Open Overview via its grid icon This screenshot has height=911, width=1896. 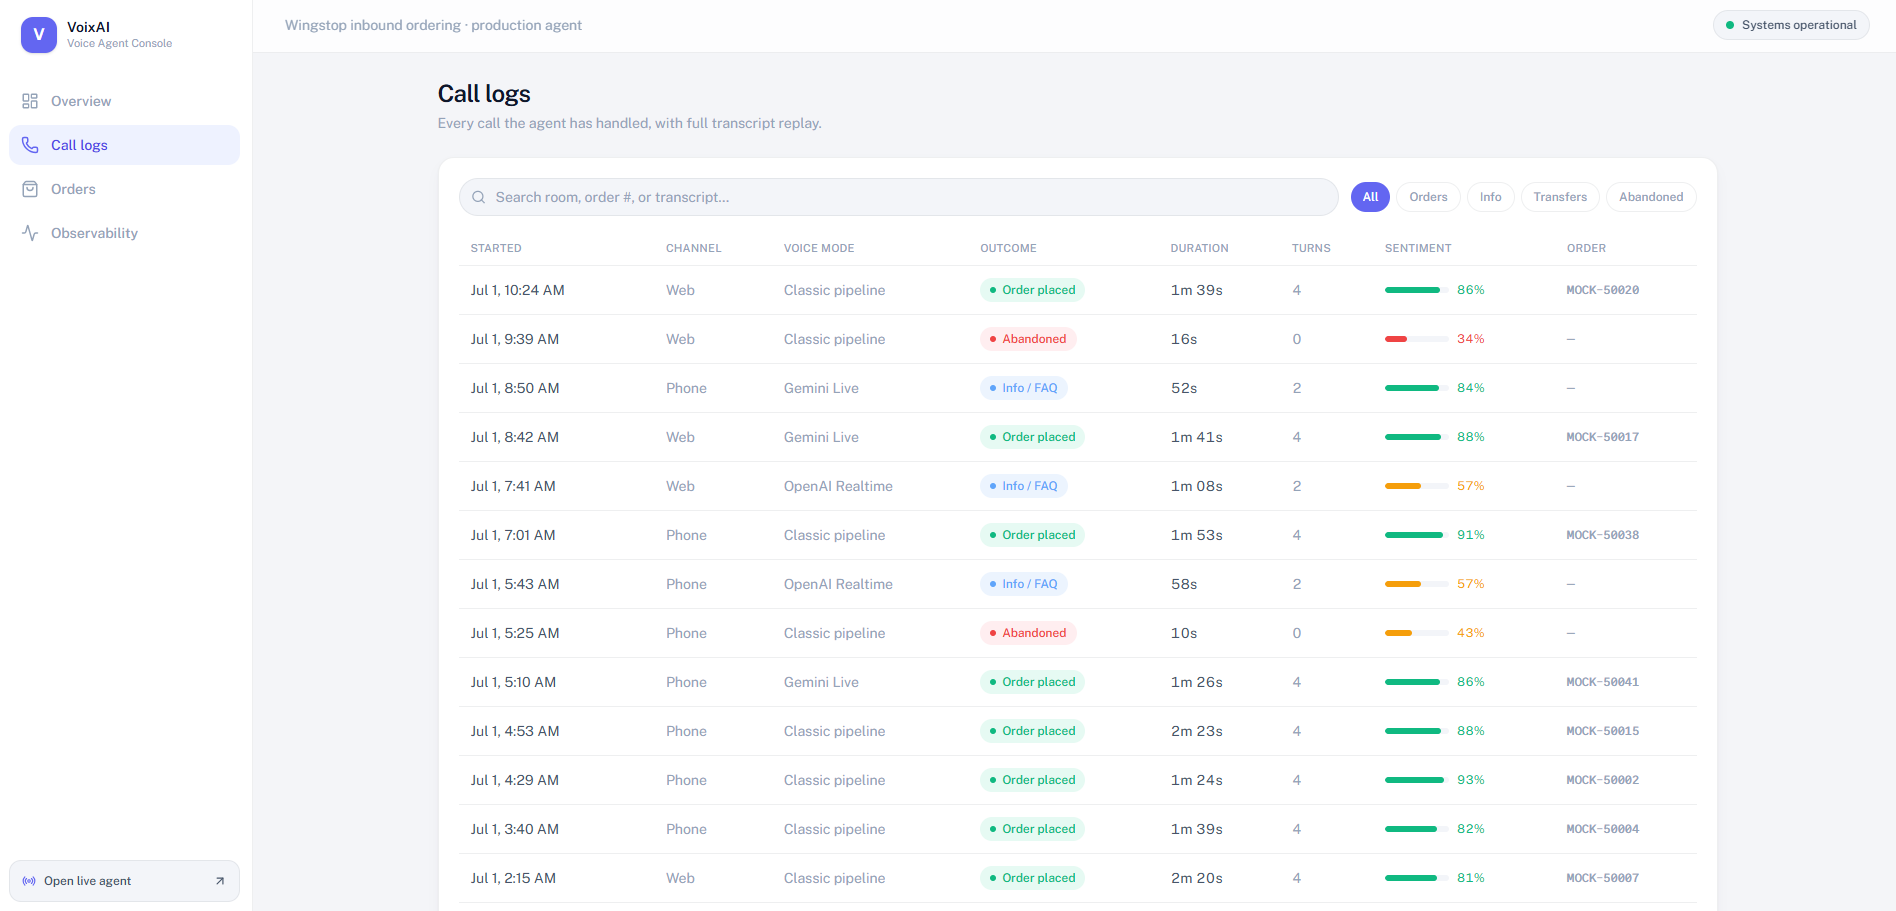coord(30,101)
